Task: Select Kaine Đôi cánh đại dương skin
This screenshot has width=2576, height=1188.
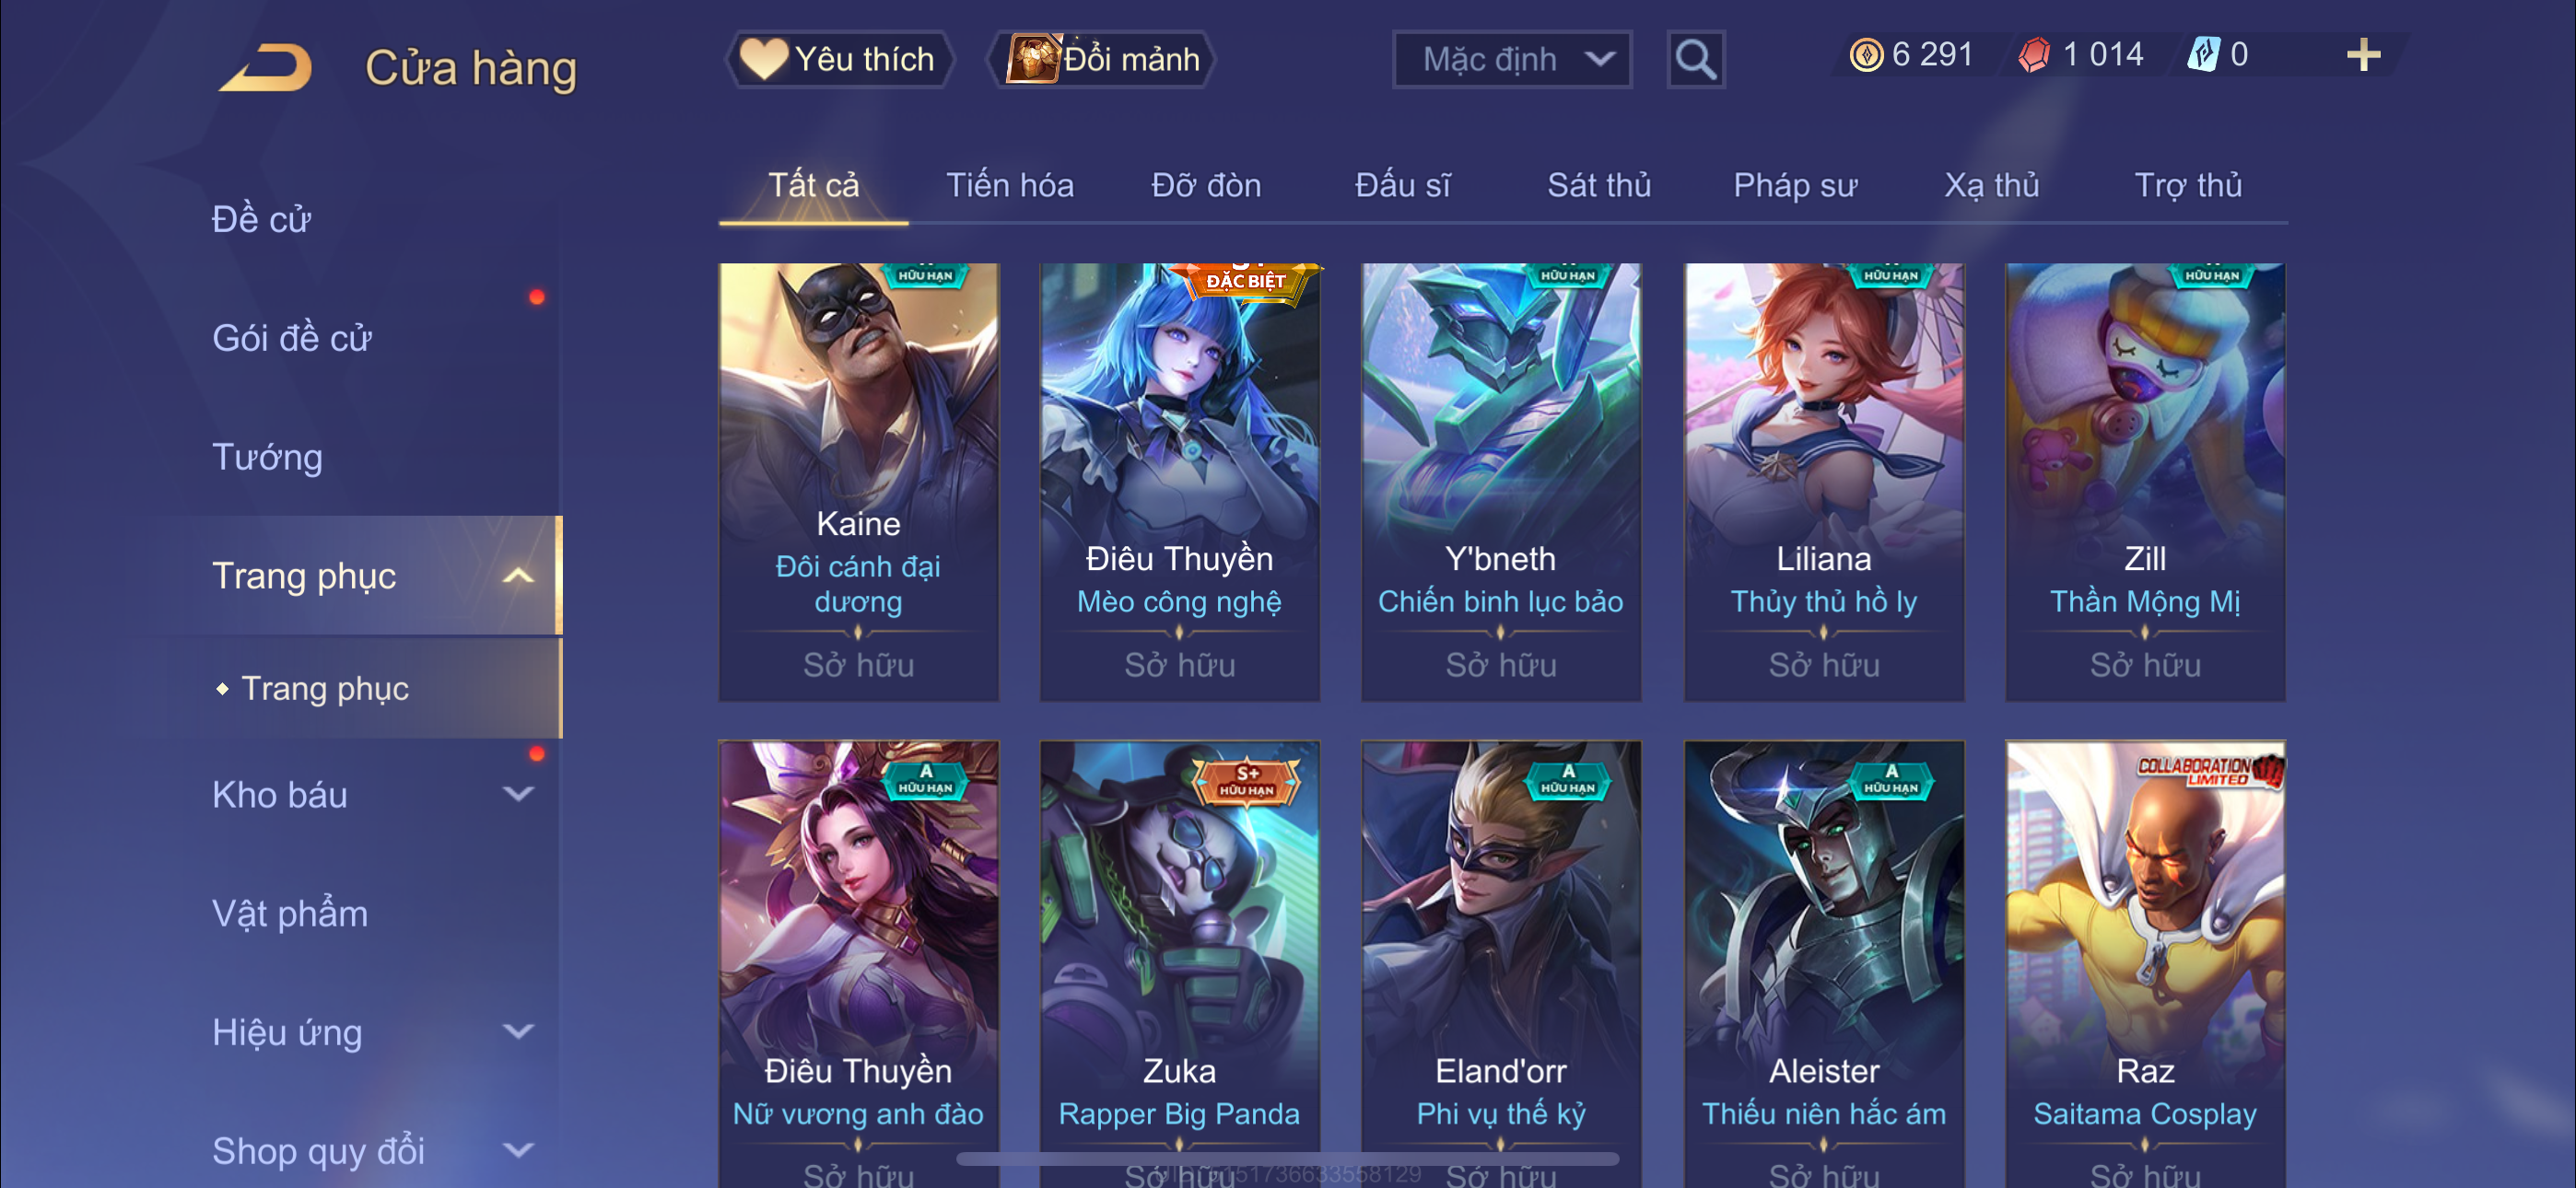Action: point(858,482)
